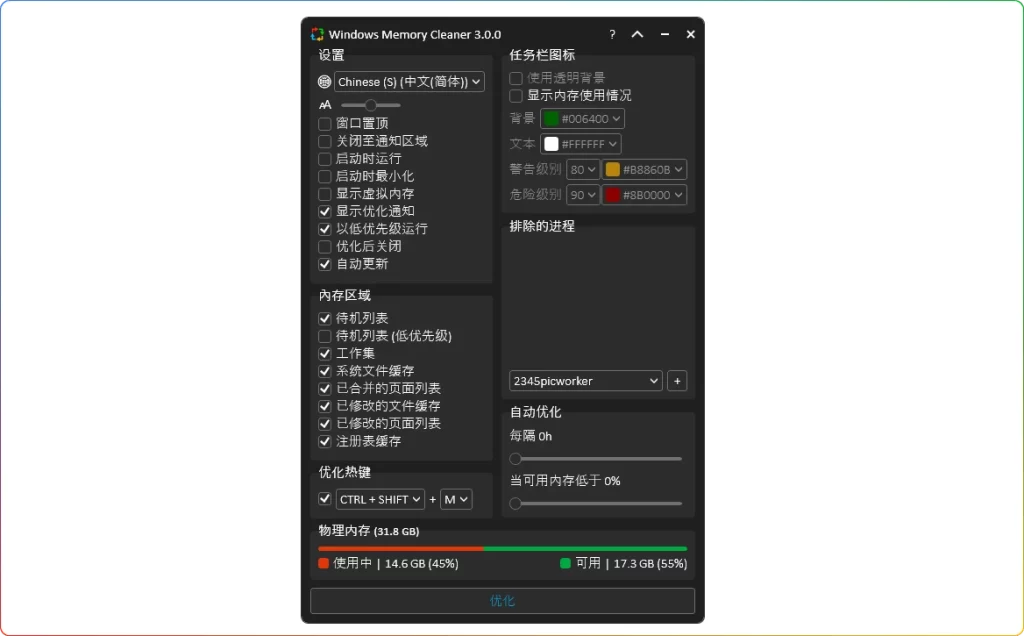1024x636 pixels.
Task: Disable 以低优先级运行 checkbox
Action: pos(325,229)
